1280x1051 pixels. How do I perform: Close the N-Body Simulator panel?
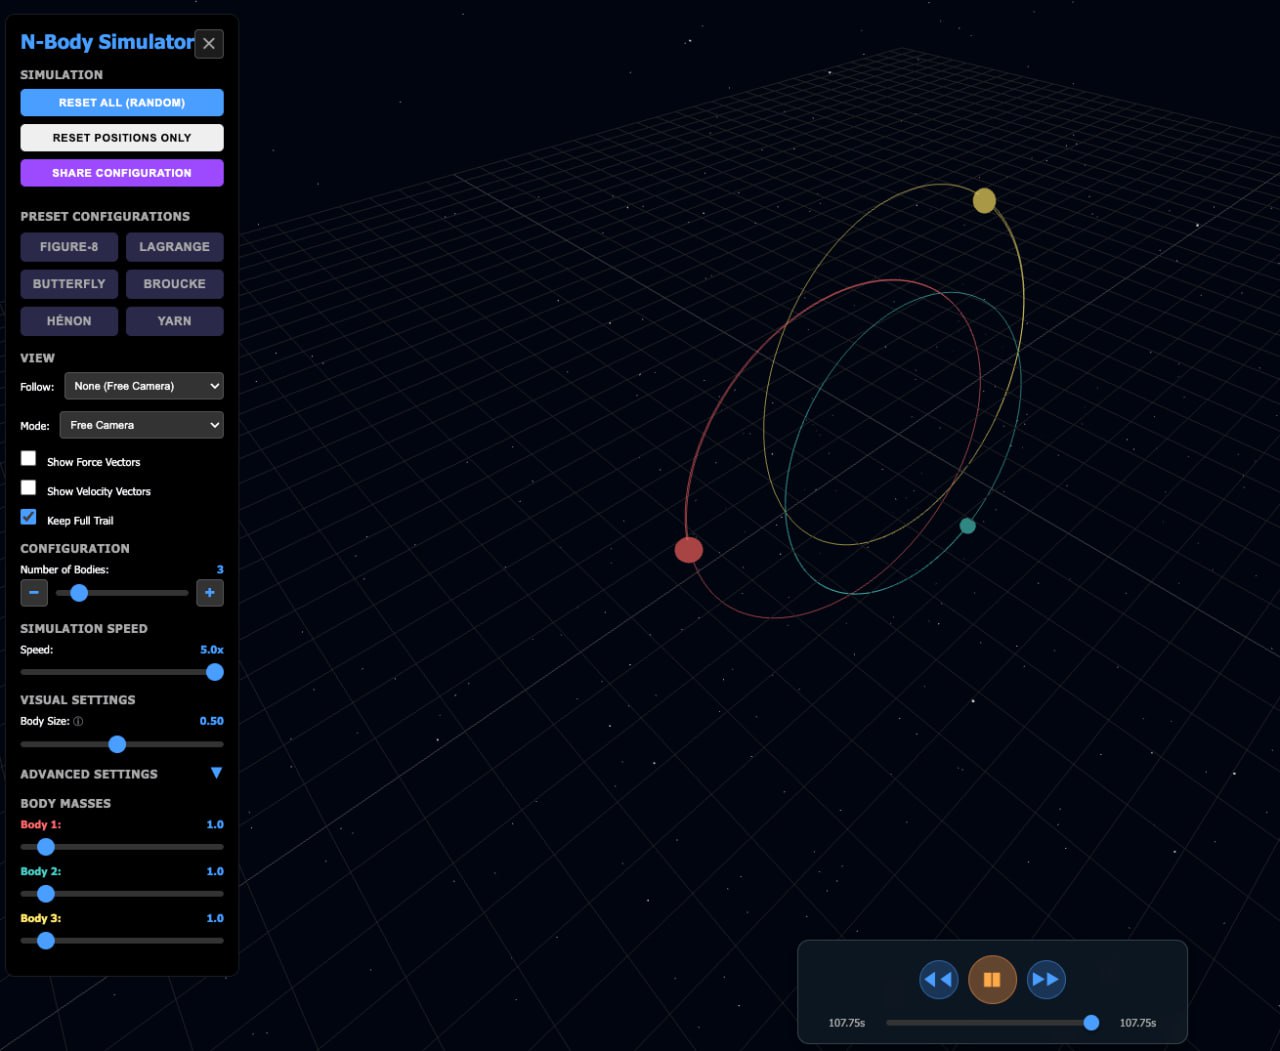tap(209, 44)
